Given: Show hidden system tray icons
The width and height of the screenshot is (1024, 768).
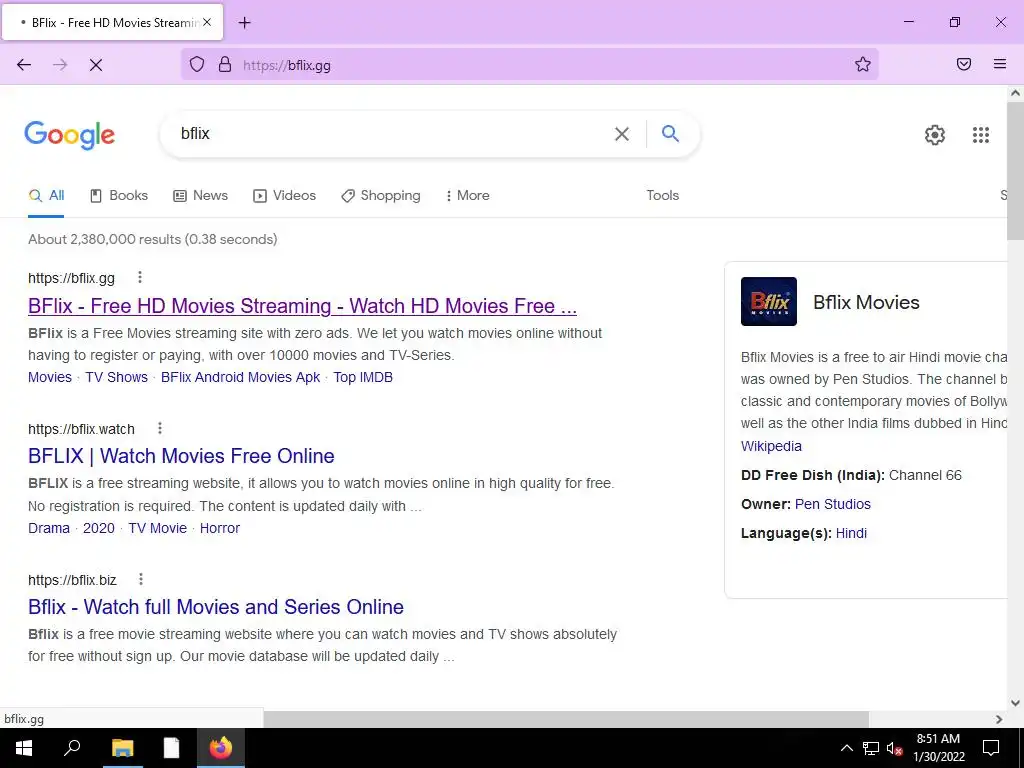Looking at the screenshot, I should tap(846, 748).
